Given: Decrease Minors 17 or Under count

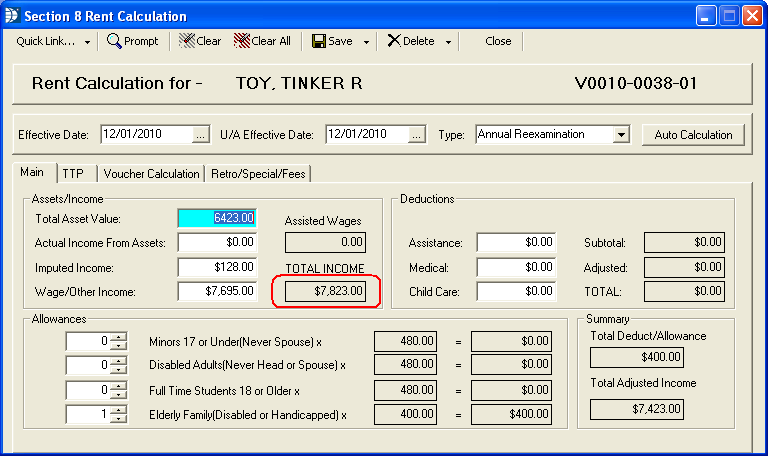Looking at the screenshot, I should [118, 345].
